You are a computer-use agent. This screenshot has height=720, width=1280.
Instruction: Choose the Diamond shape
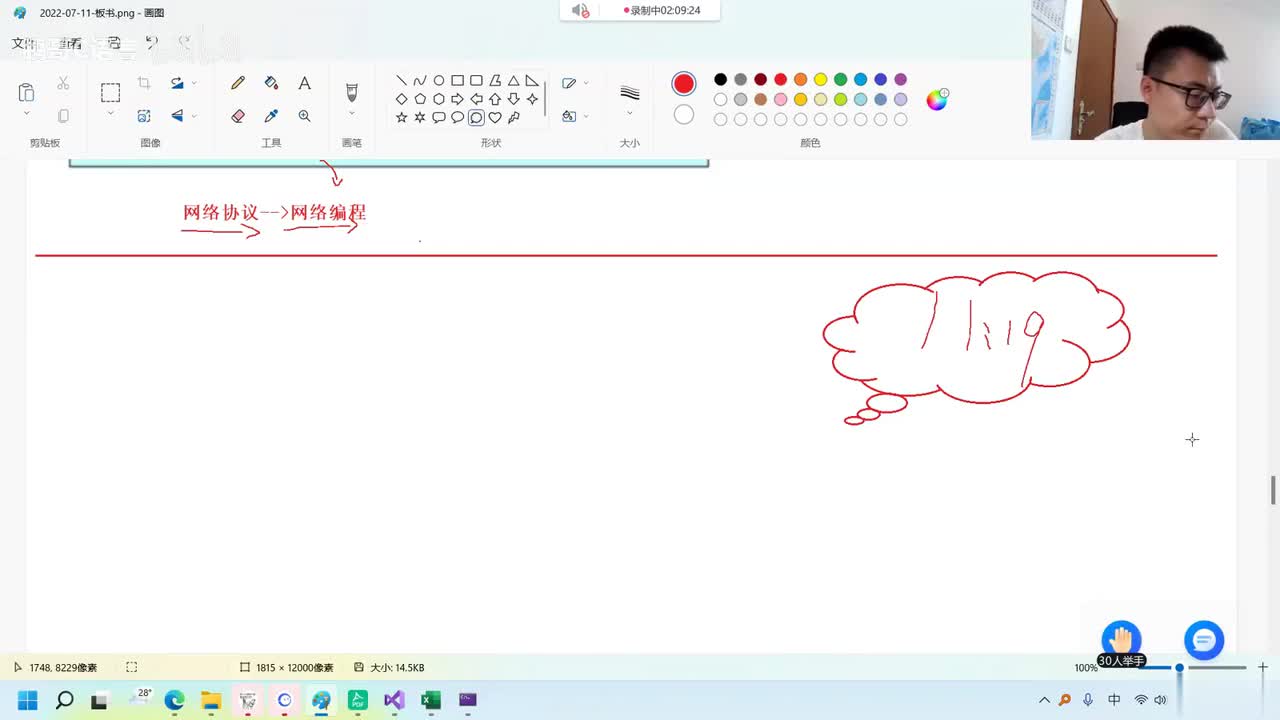pos(401,99)
